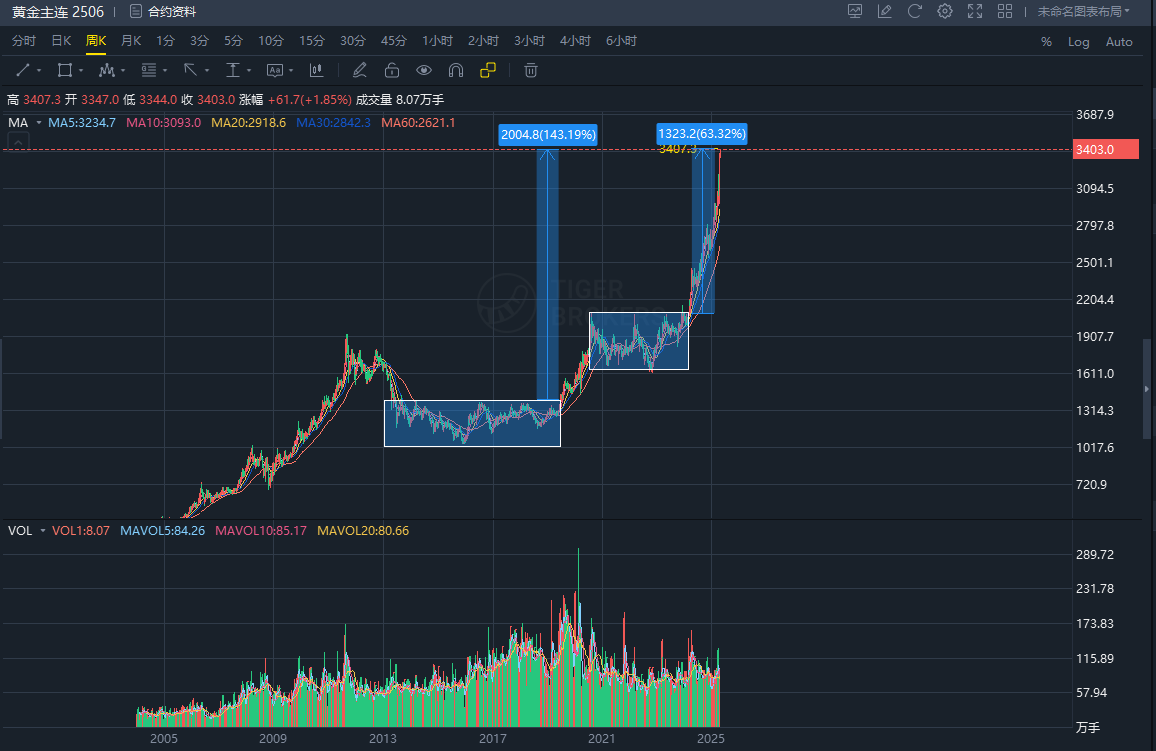The height and width of the screenshot is (751, 1156).
Task: Select the text annotation tool
Action: [x=275, y=70]
